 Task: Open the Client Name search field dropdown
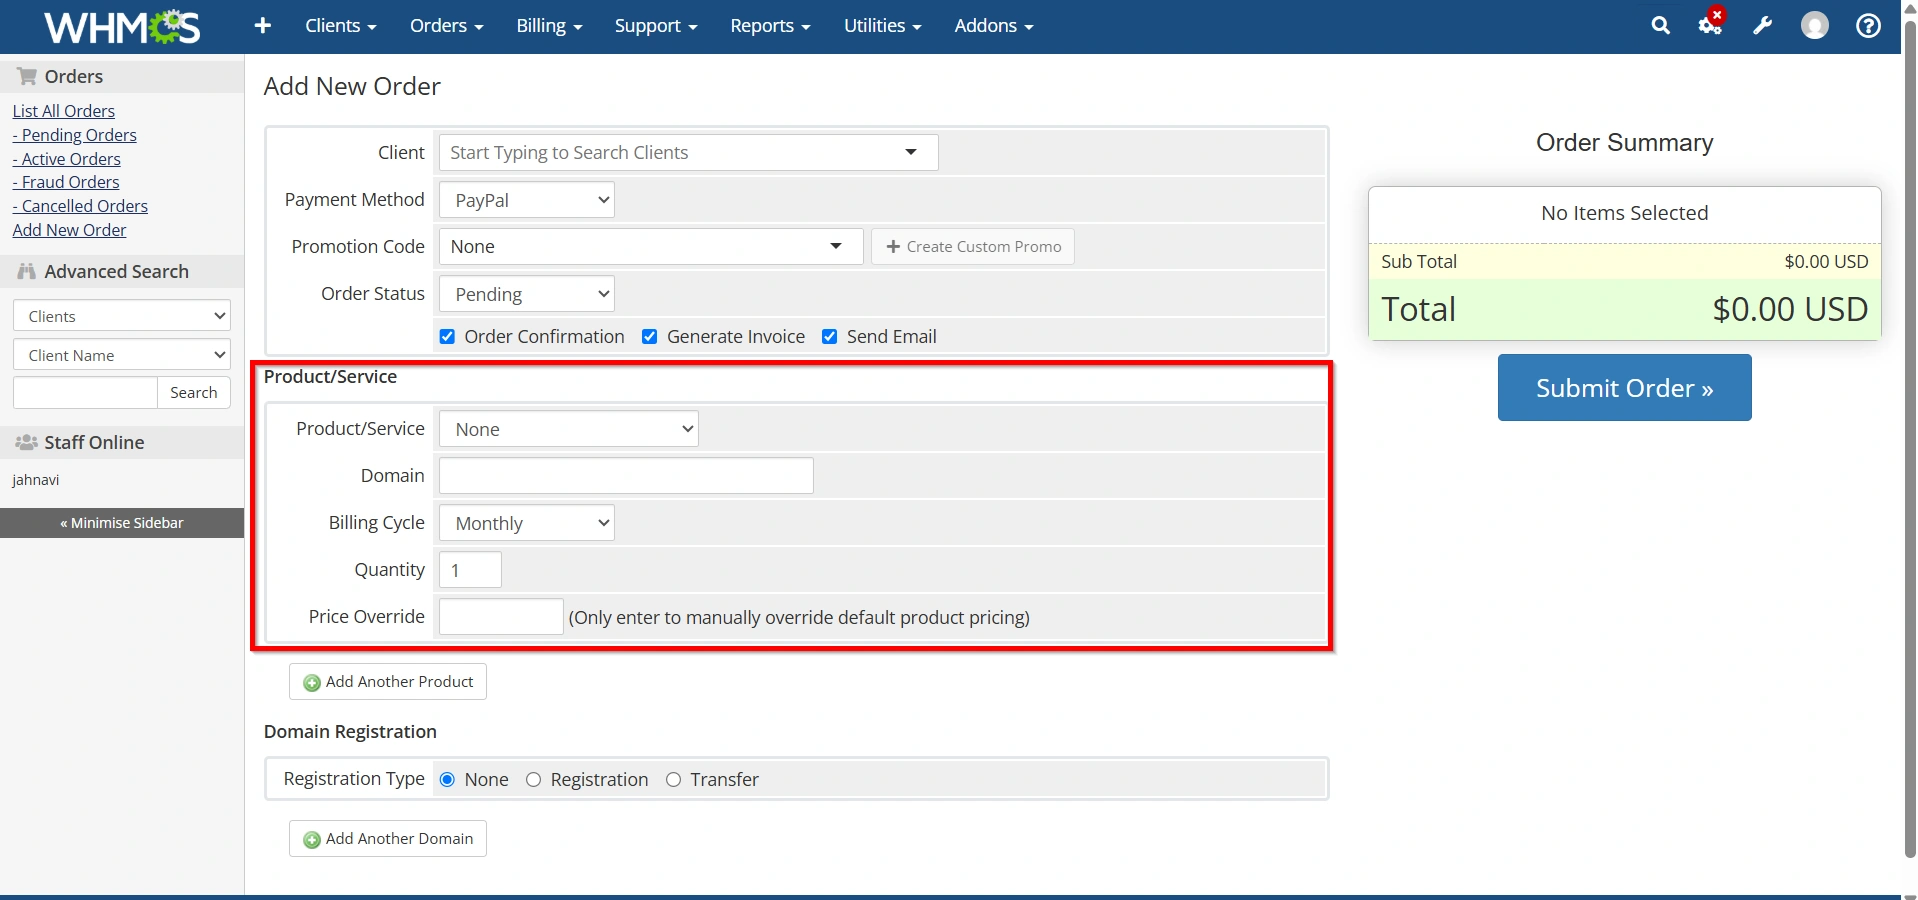[x=122, y=355]
